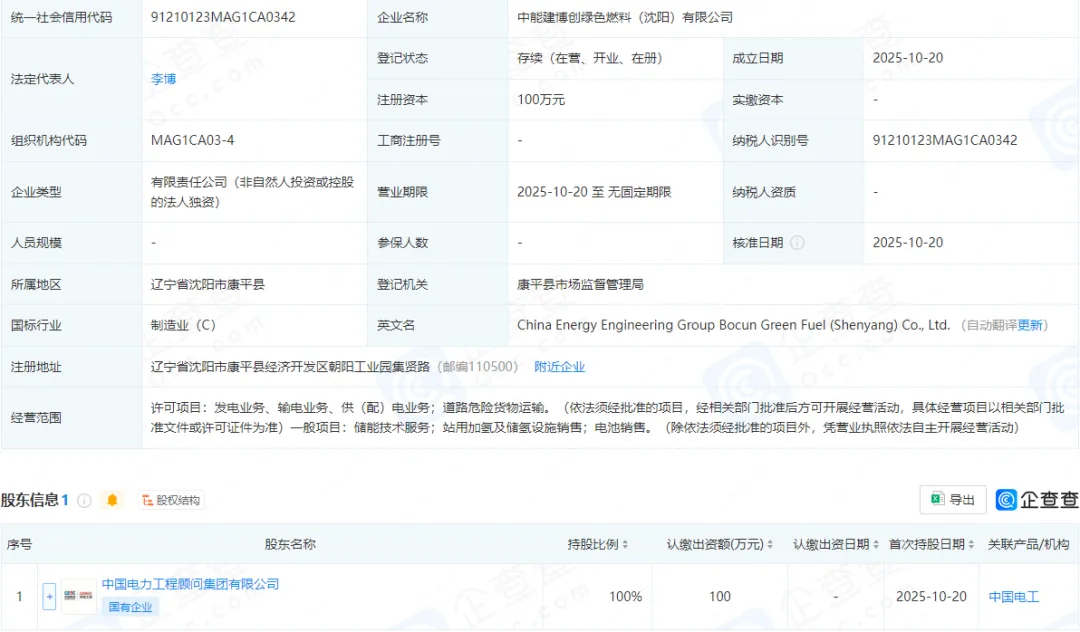Toggle sorting on 认缴出资额(万元) column
The image size is (1080, 632).
(x=768, y=544)
